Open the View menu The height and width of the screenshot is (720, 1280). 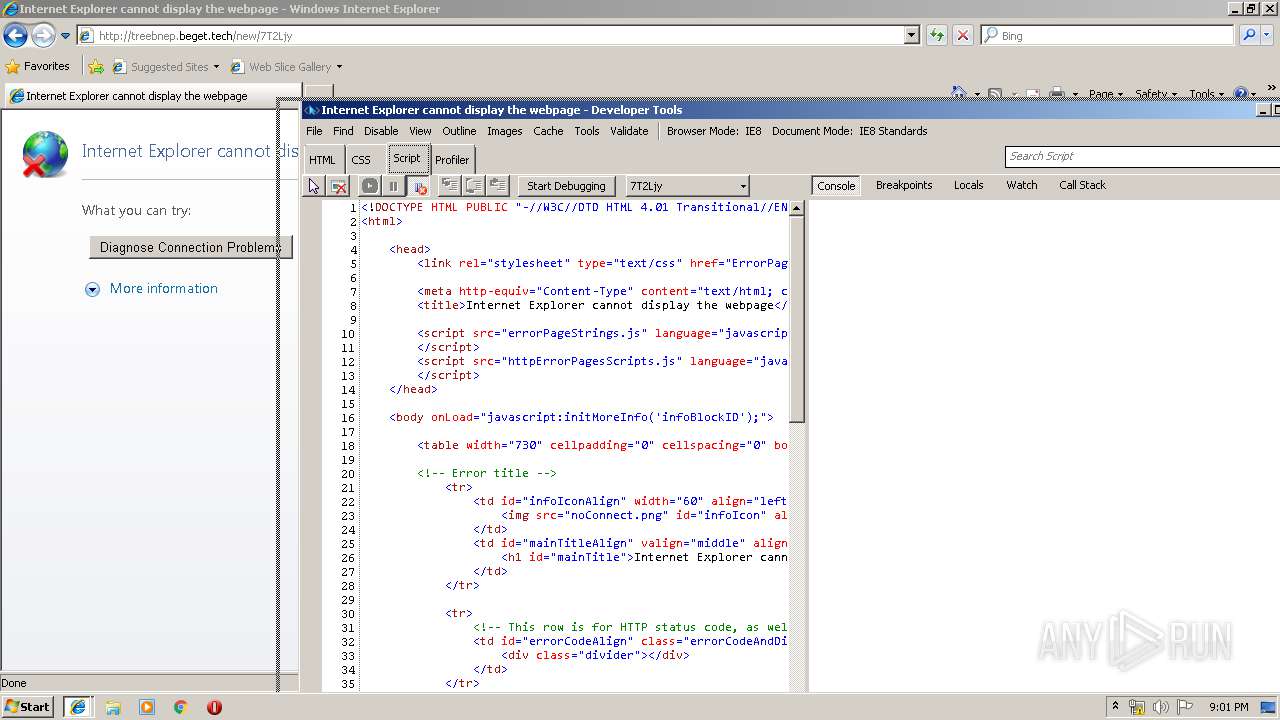click(420, 131)
